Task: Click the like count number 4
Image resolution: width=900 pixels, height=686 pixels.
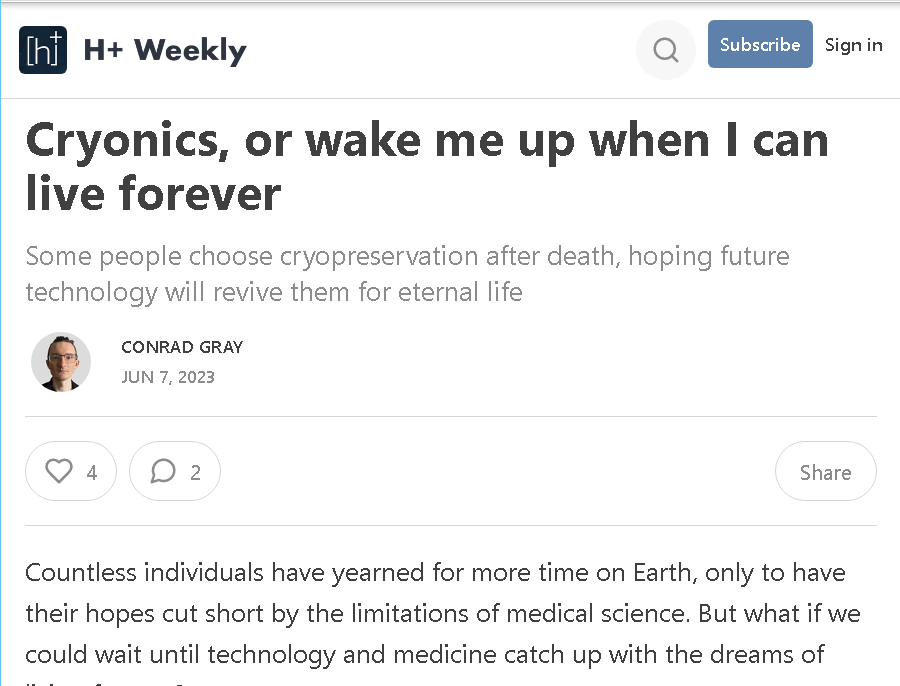Action: (x=92, y=472)
